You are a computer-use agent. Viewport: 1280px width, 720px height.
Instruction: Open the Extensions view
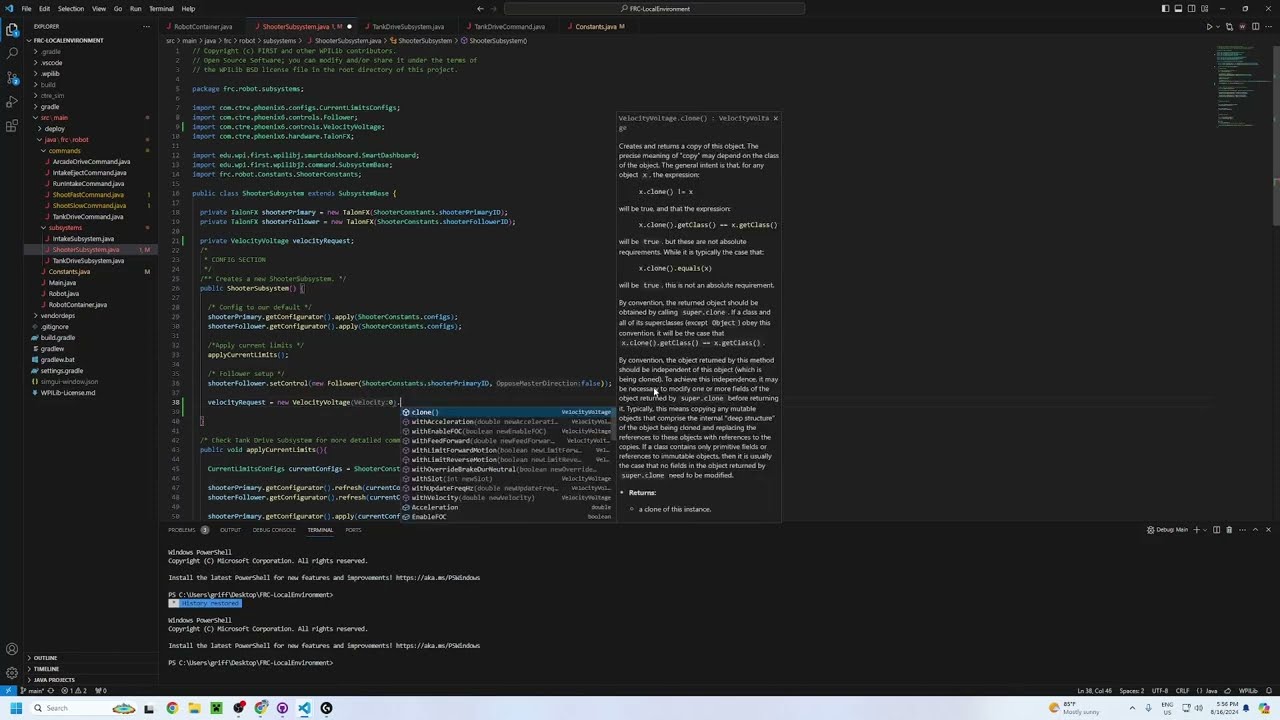click(12, 126)
